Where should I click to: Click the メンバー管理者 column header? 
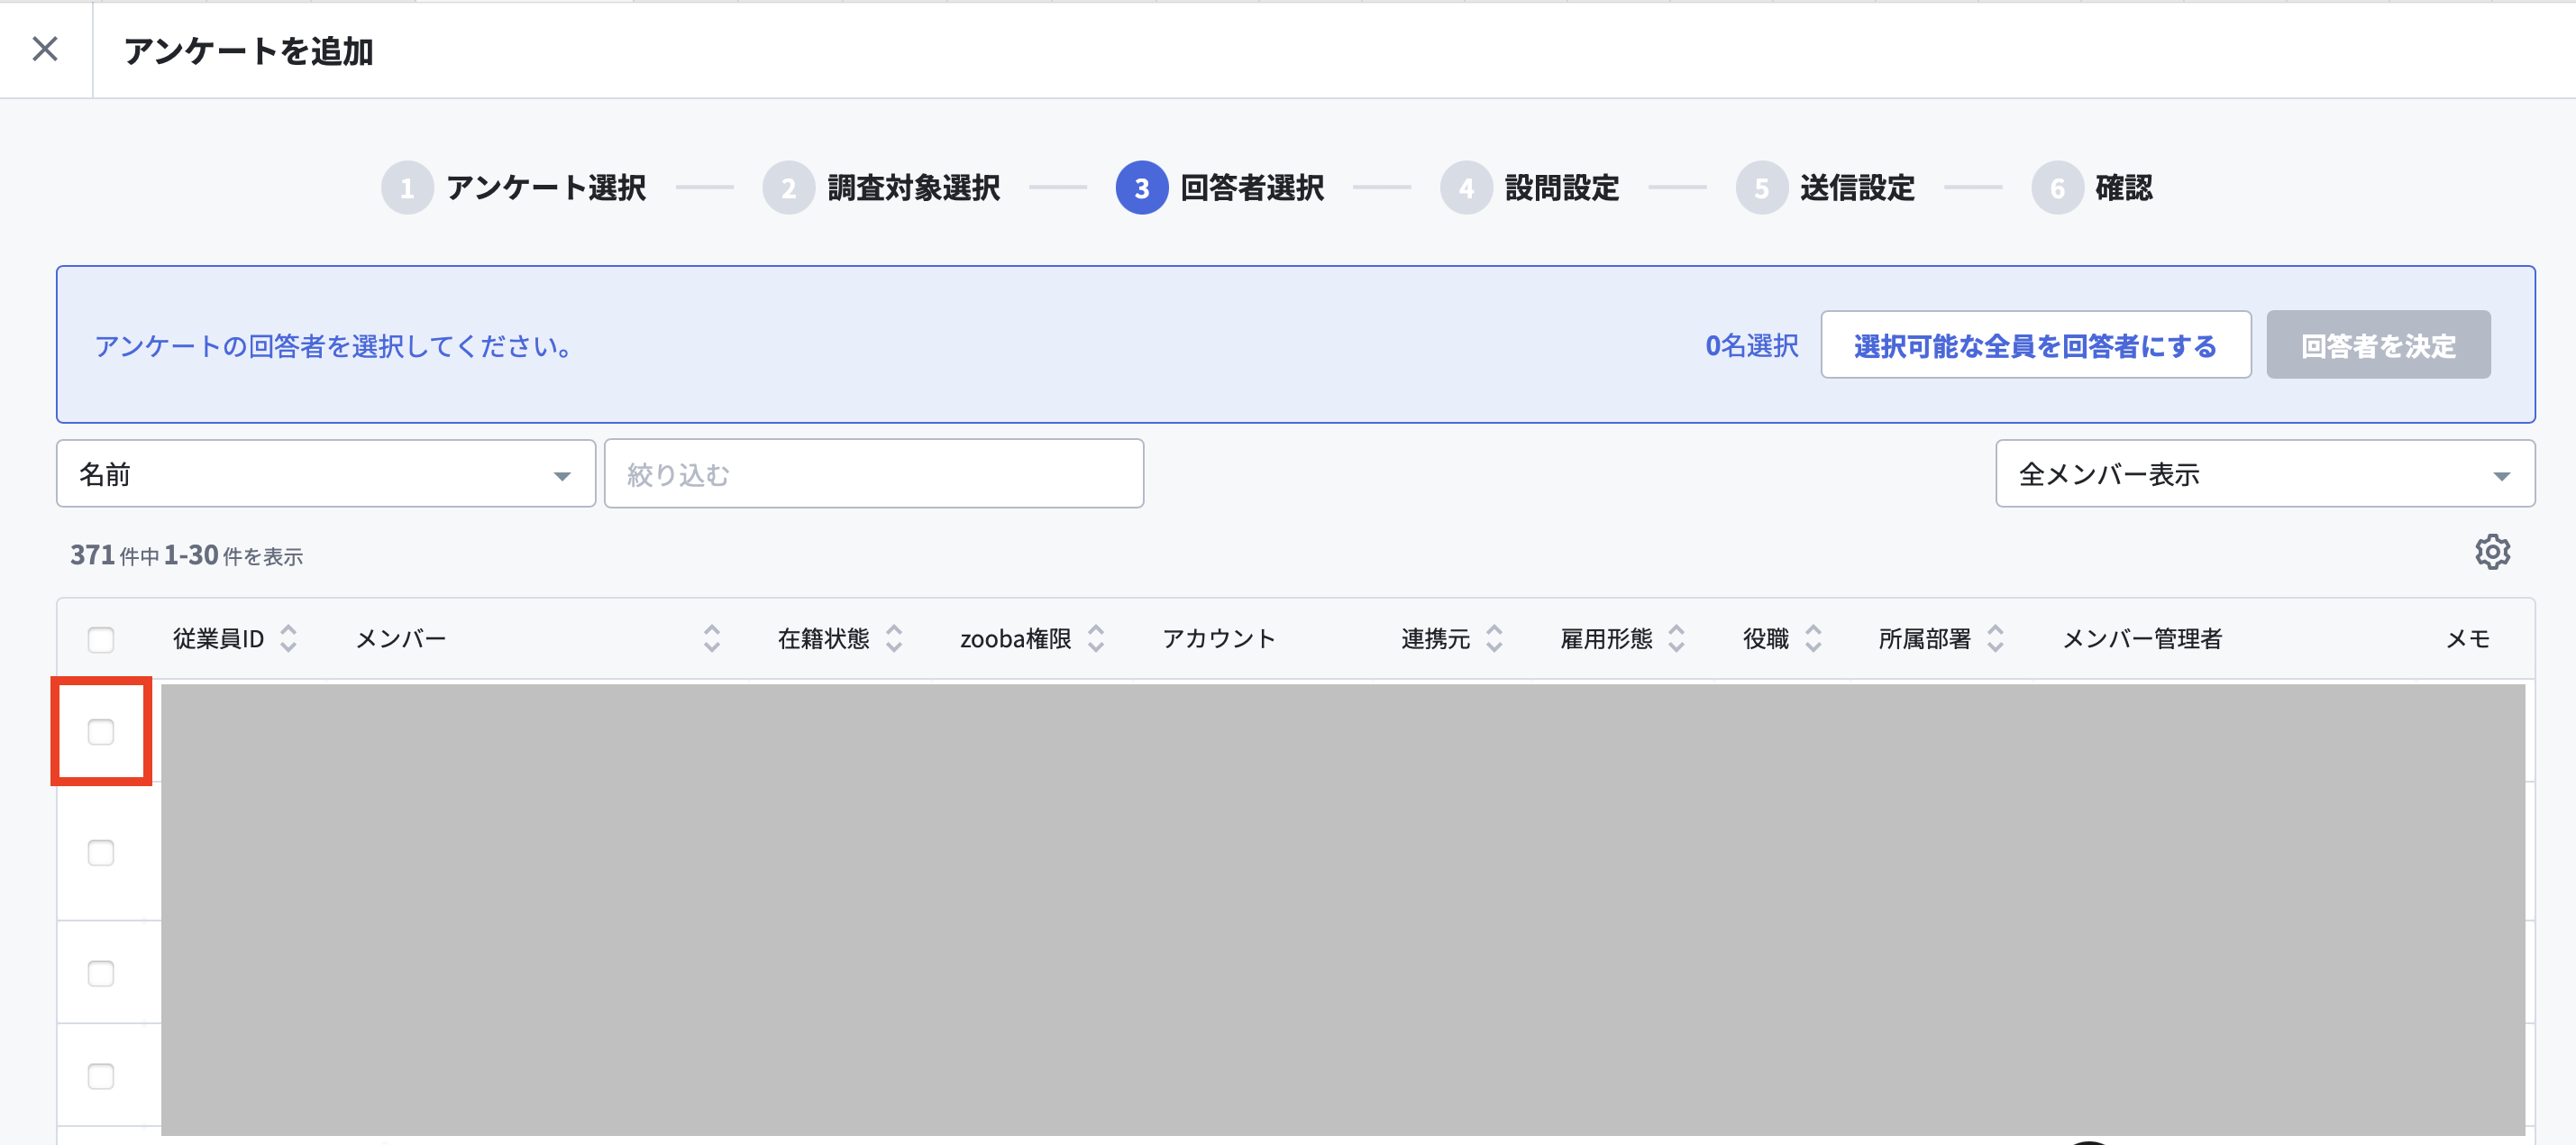(x=2142, y=638)
